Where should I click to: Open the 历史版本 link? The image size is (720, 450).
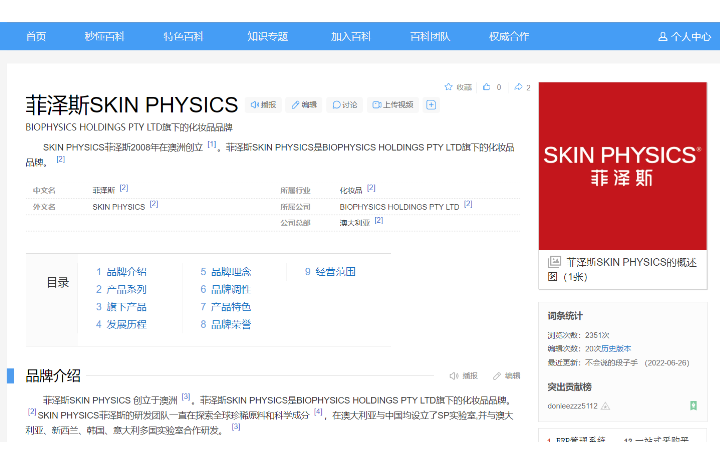coord(616,349)
